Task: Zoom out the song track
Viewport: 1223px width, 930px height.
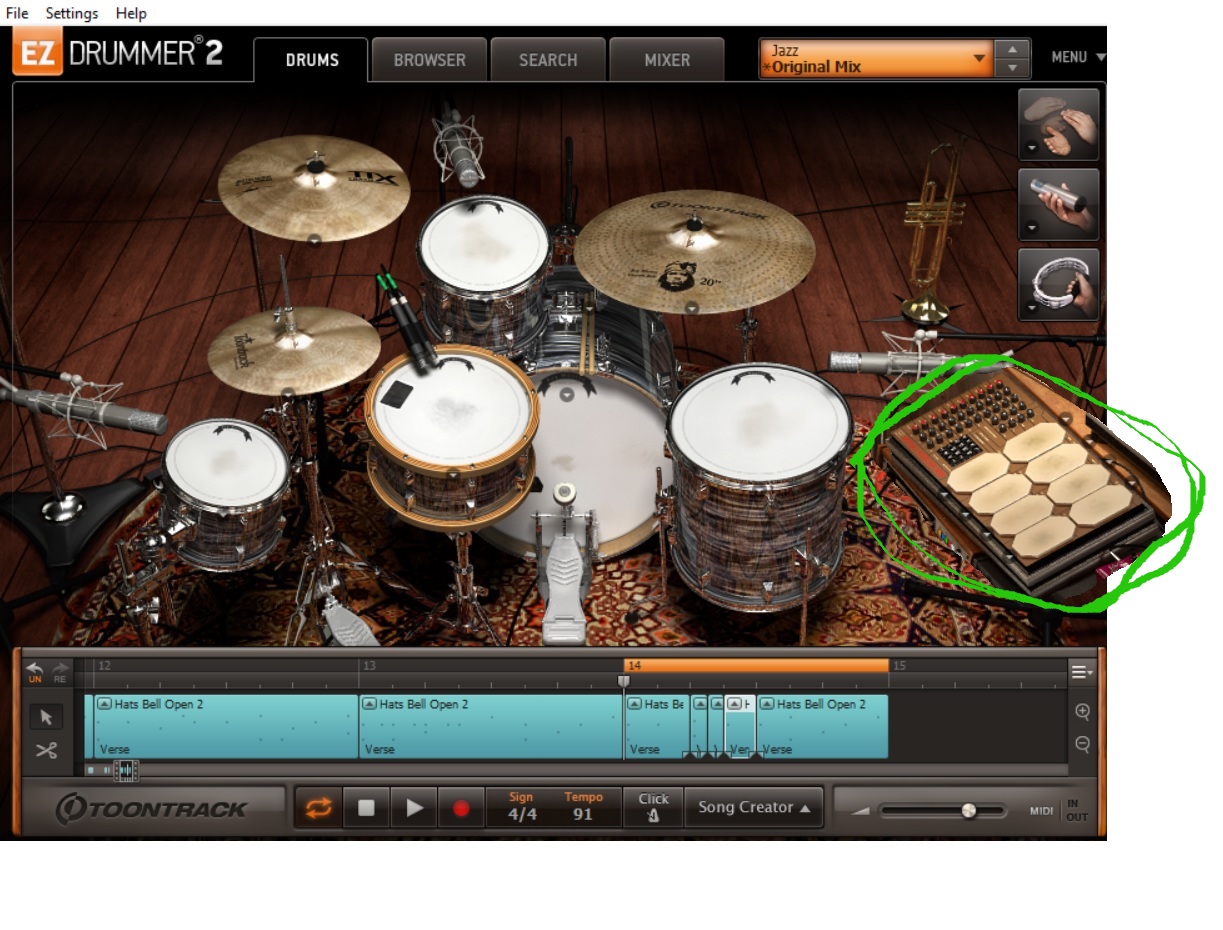Action: pyautogui.click(x=1082, y=744)
